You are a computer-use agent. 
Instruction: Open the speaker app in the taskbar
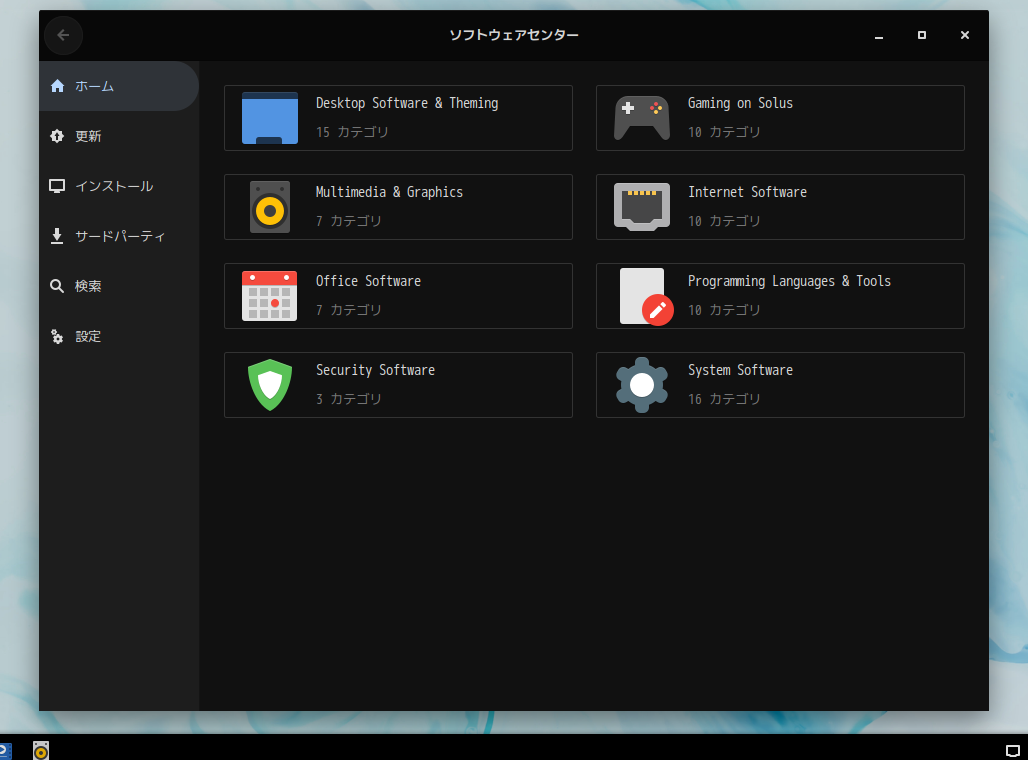pyautogui.click(x=41, y=750)
